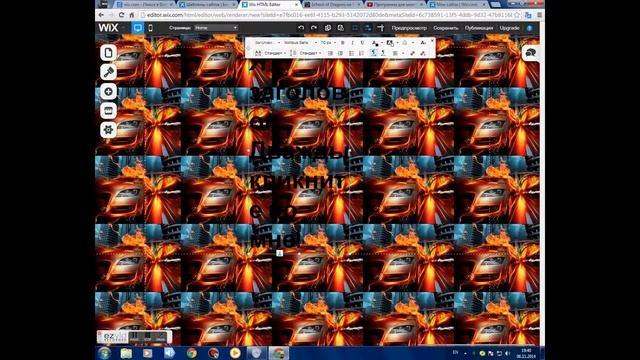The height and width of the screenshot is (360, 640).
Task: Undo the last action in the Wix top bar
Action: [301, 28]
